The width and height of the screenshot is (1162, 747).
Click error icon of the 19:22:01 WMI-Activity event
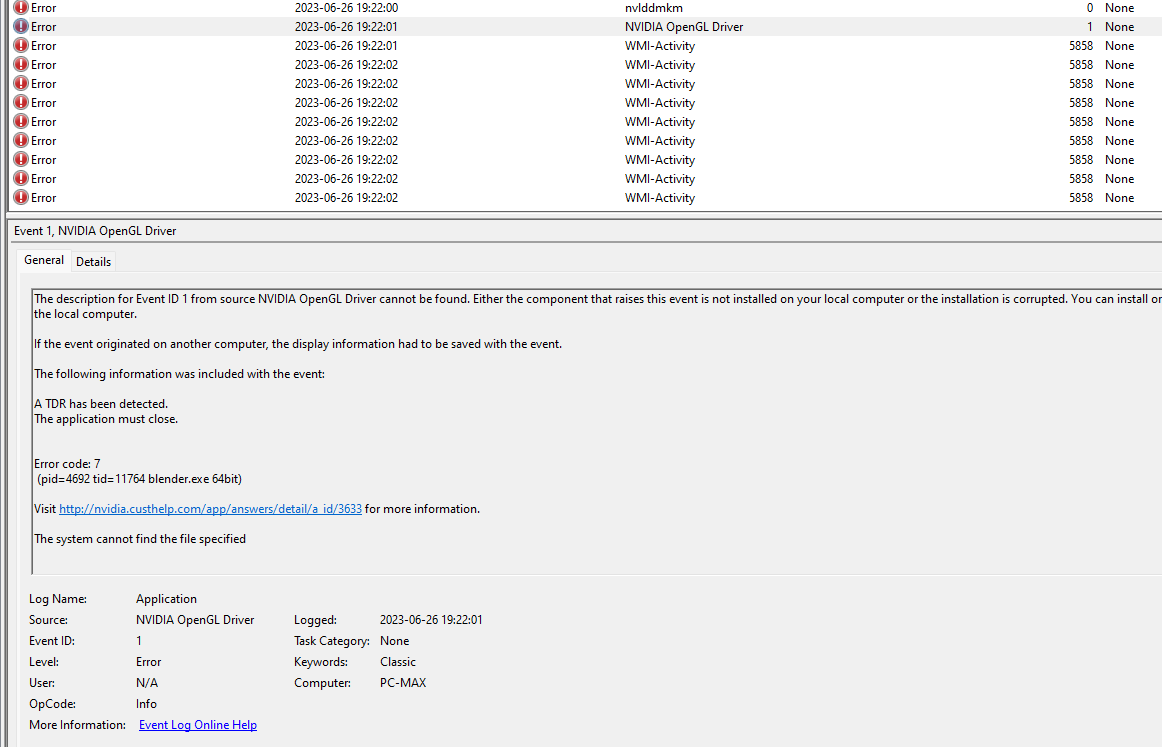(x=20, y=46)
